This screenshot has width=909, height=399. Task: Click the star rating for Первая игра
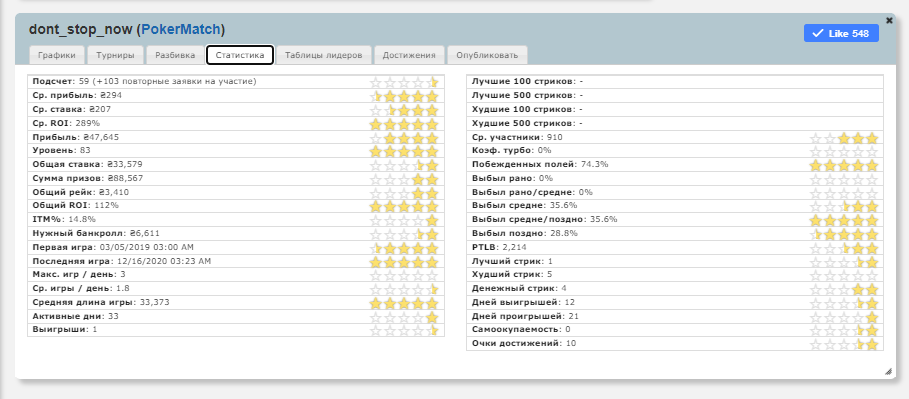click(x=404, y=248)
